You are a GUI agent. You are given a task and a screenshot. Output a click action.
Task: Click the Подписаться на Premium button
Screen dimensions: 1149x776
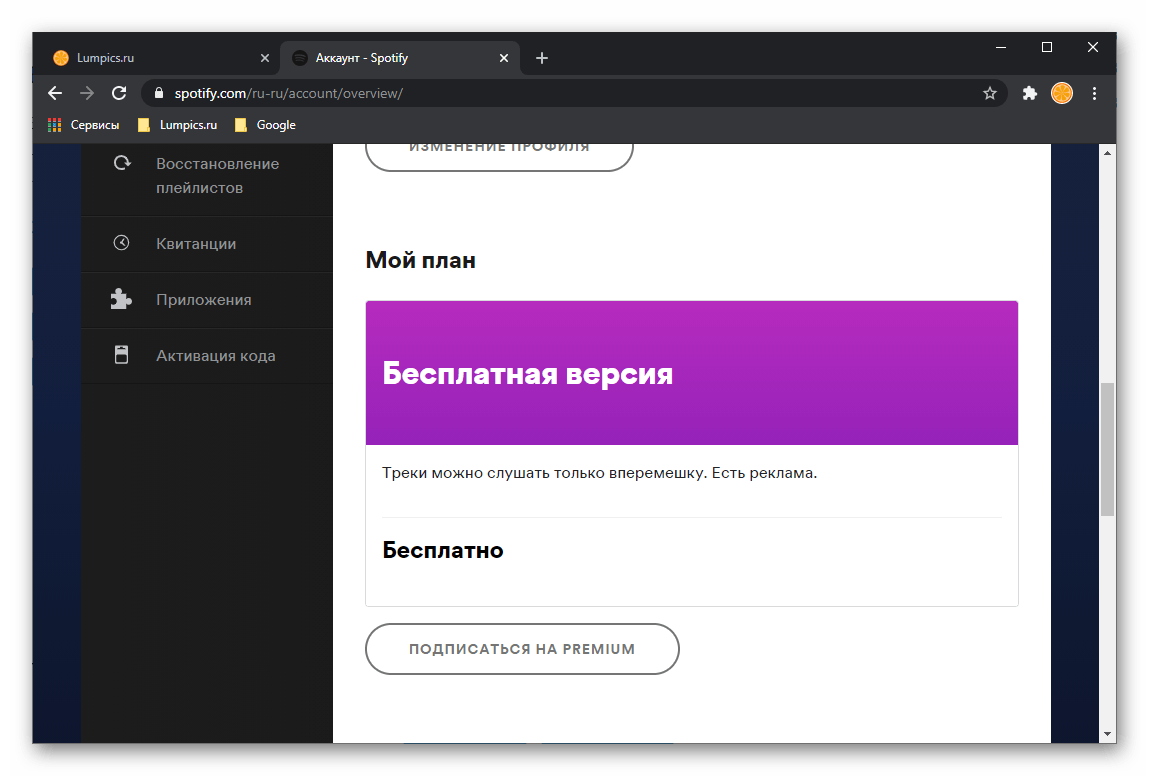[522, 649]
